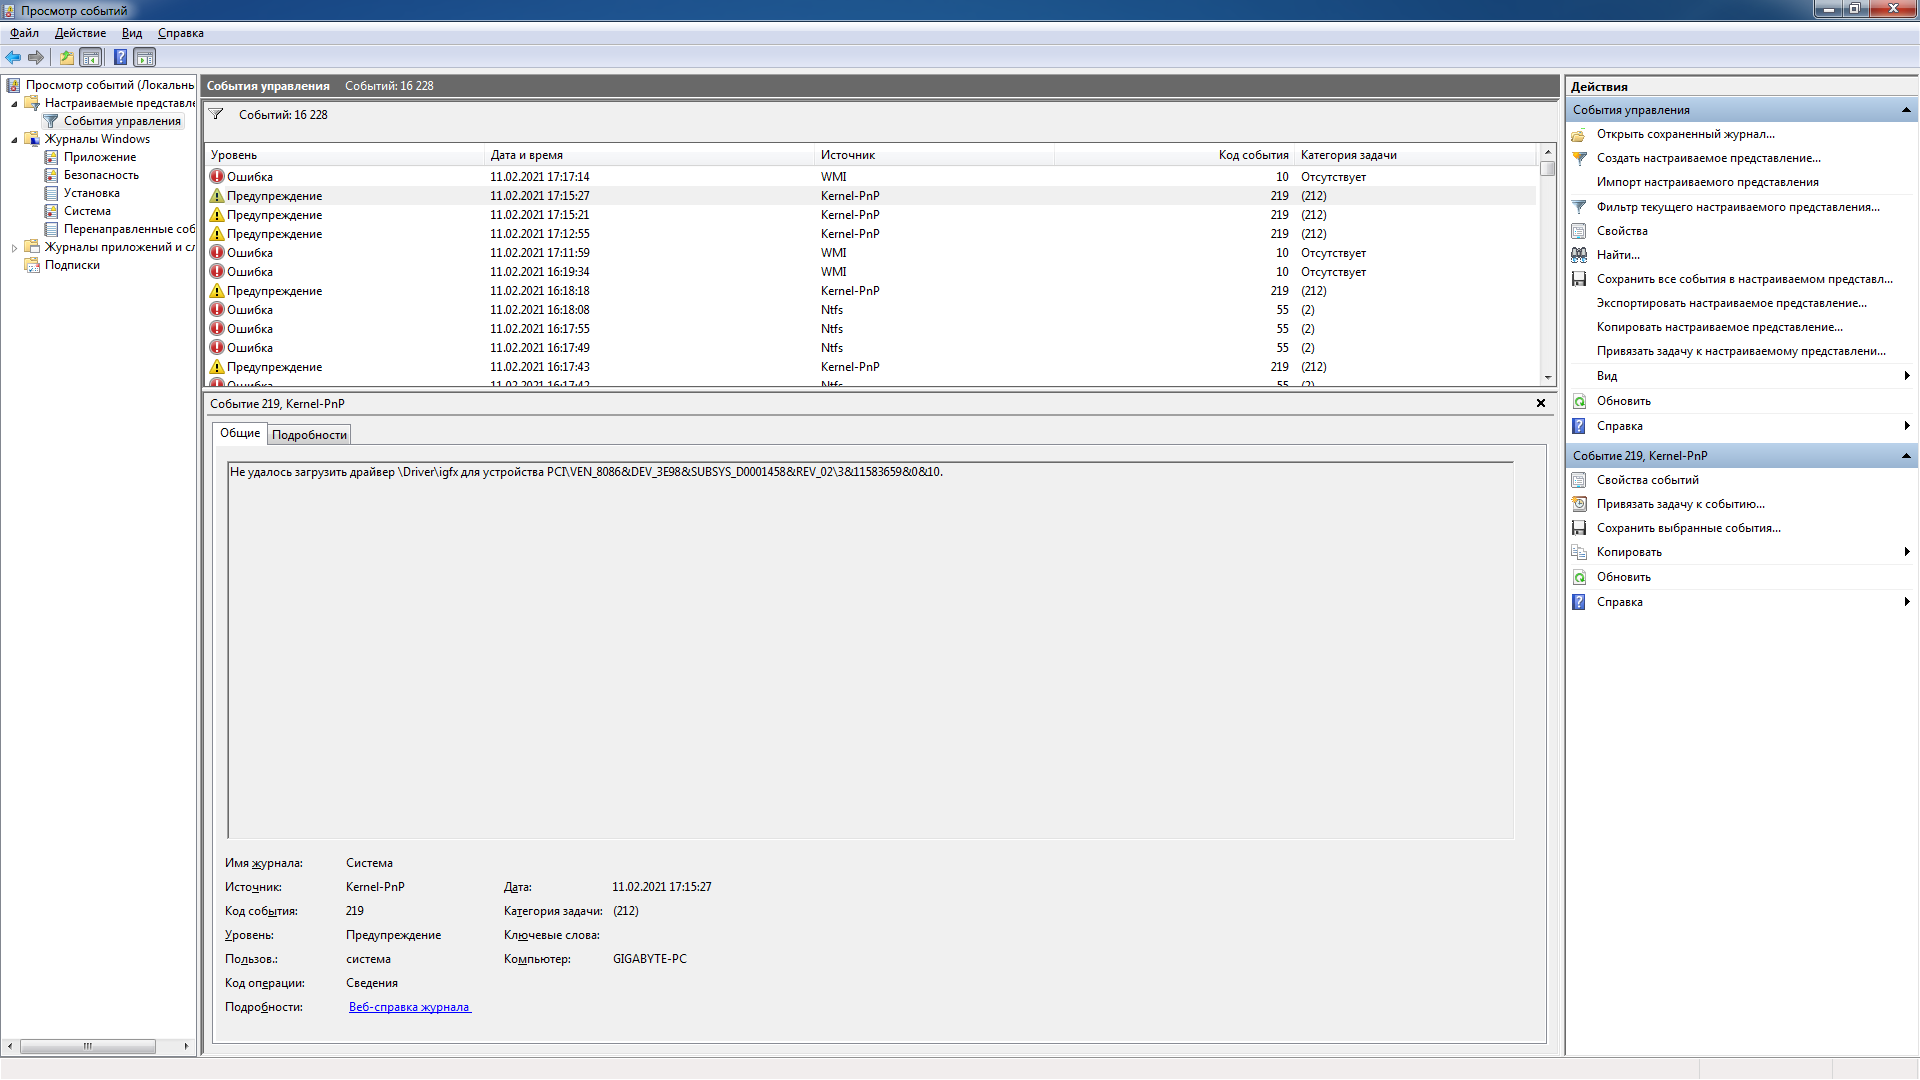Image resolution: width=1920 pixels, height=1080 pixels.
Task: Close the event details preview pane
Action: [x=1541, y=403]
